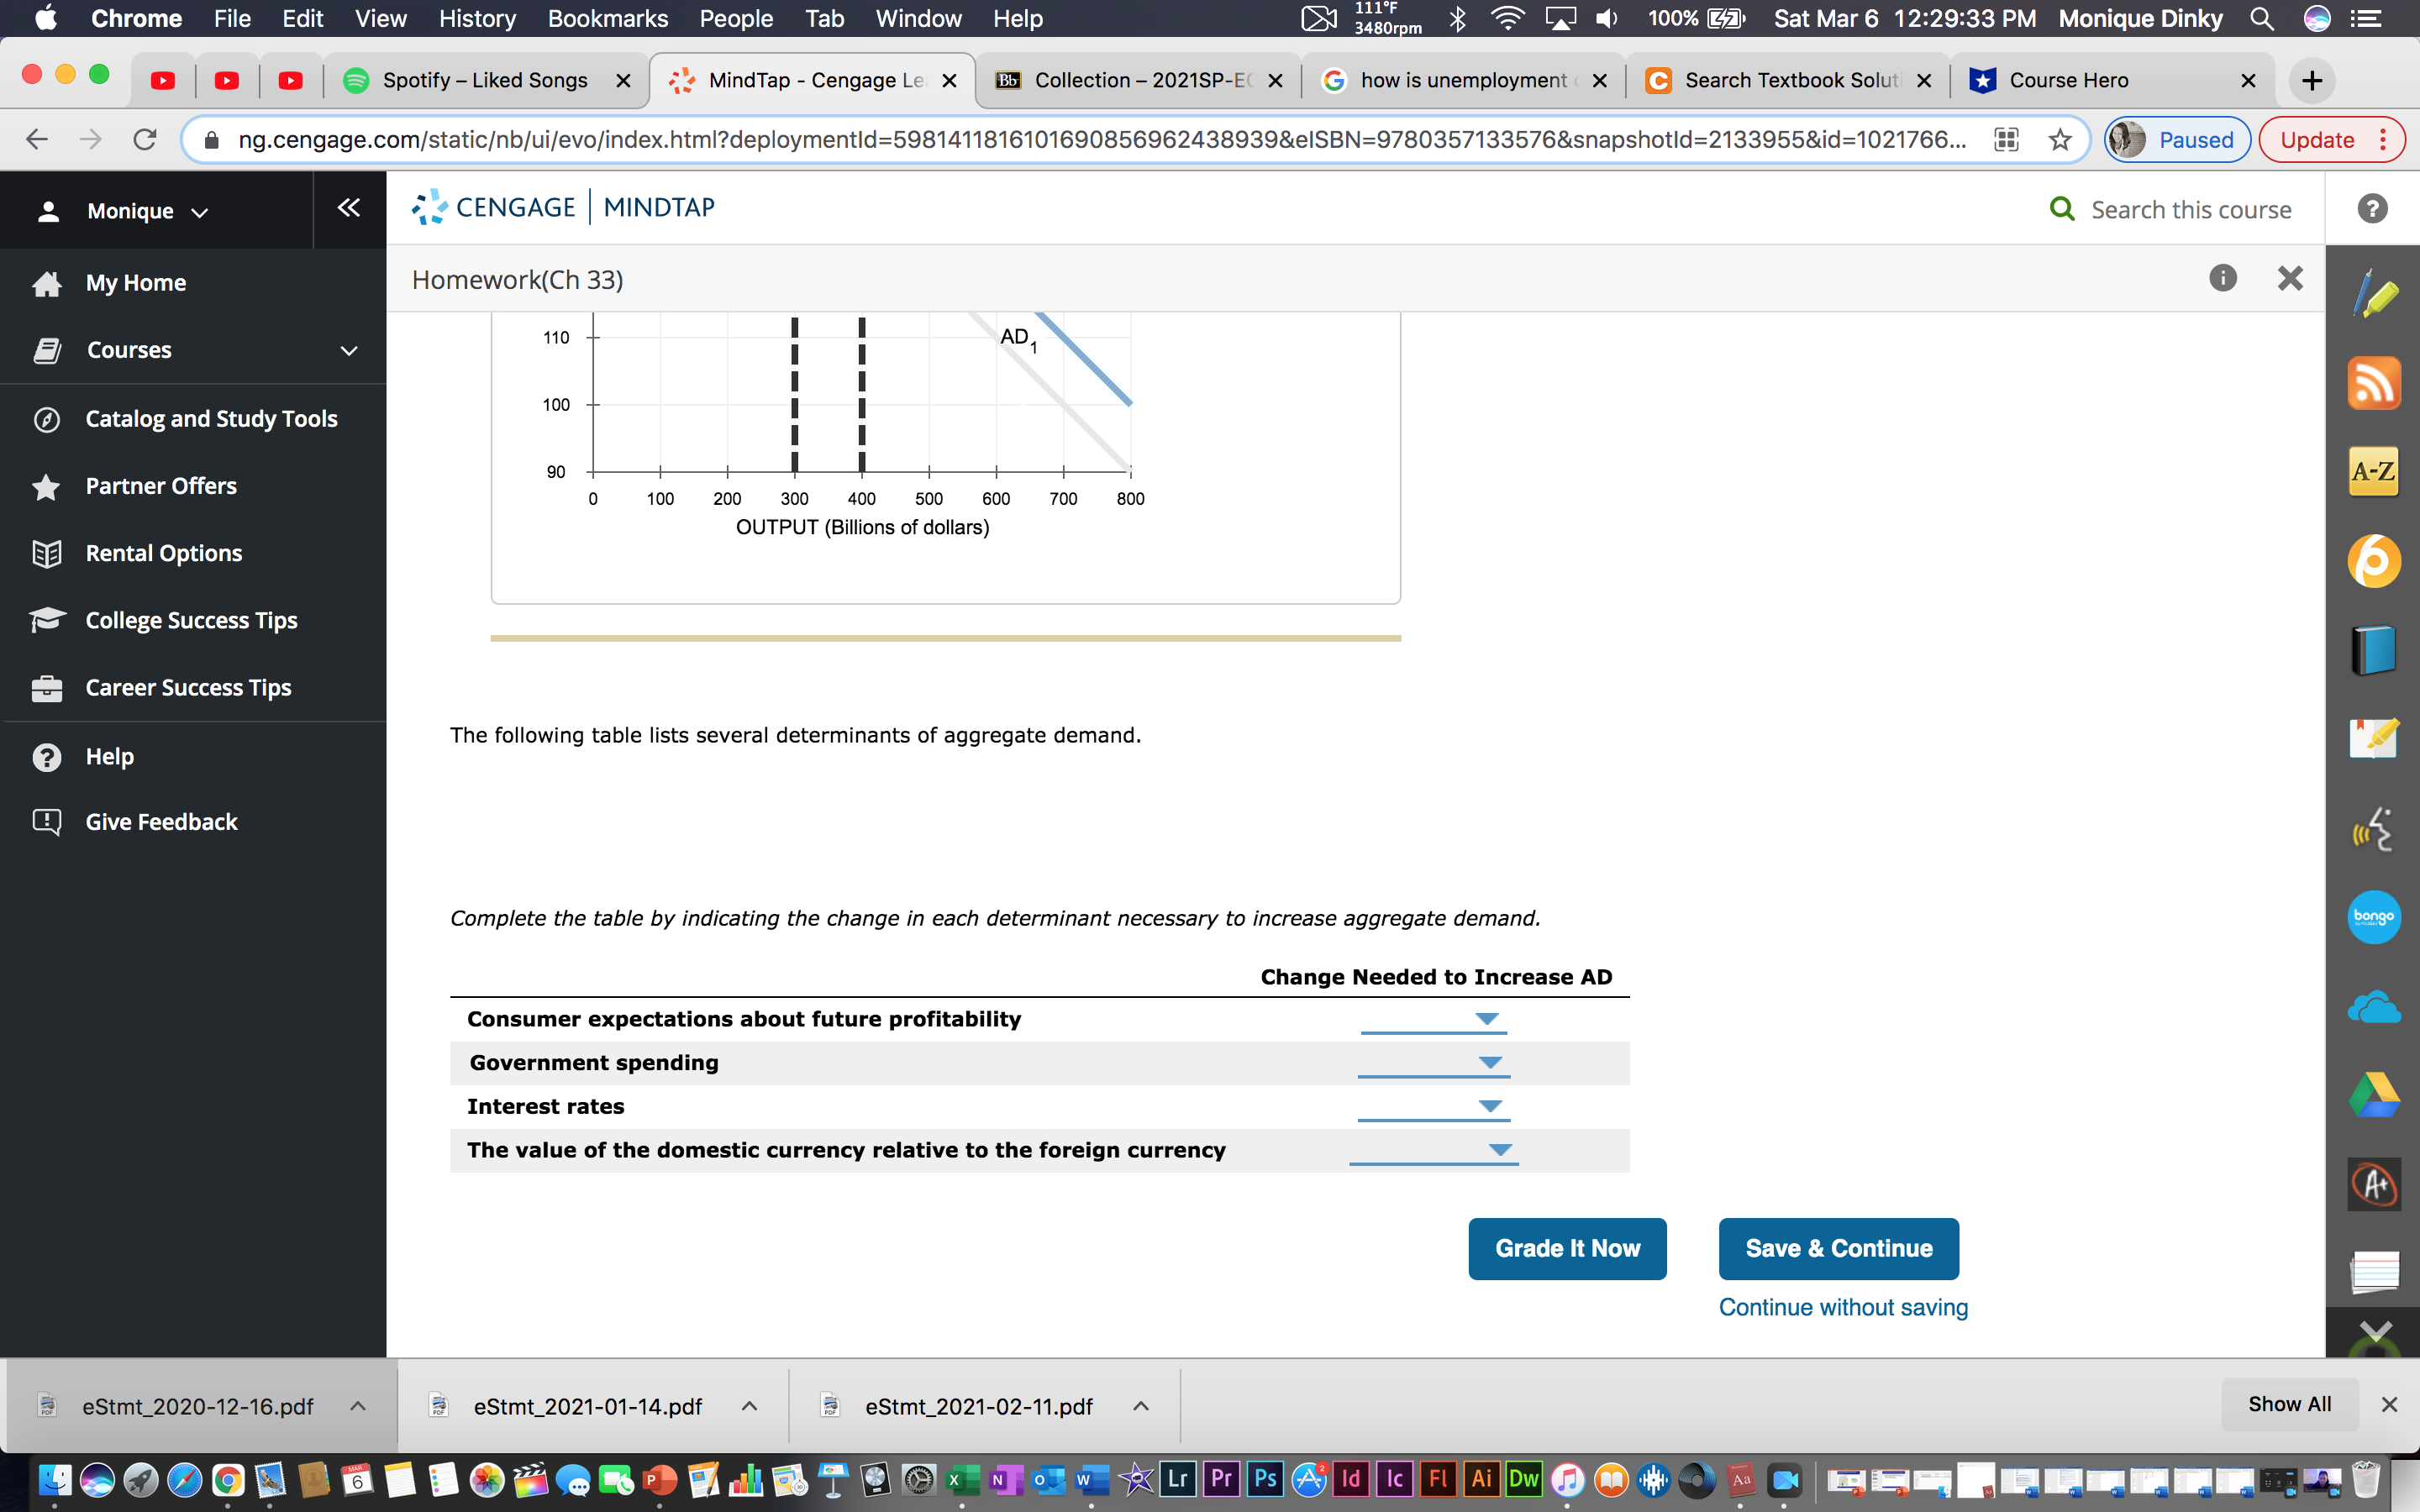Switch to the Course Hero tab
2420x1512 pixels.
pyautogui.click(x=2068, y=80)
